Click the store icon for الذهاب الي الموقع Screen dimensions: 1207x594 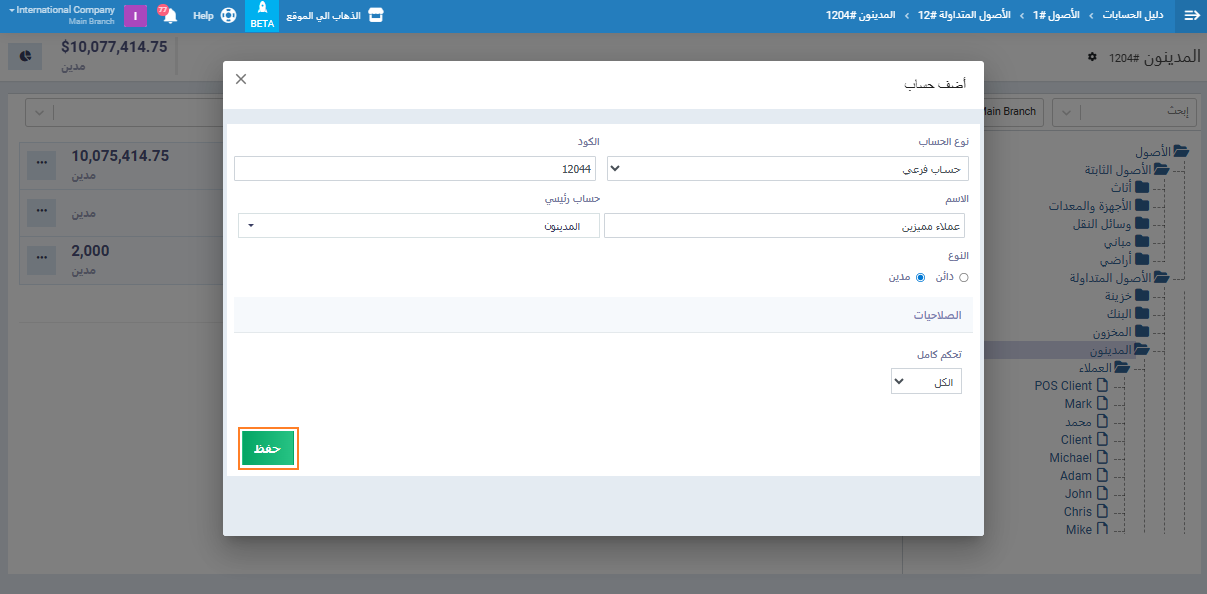(375, 16)
